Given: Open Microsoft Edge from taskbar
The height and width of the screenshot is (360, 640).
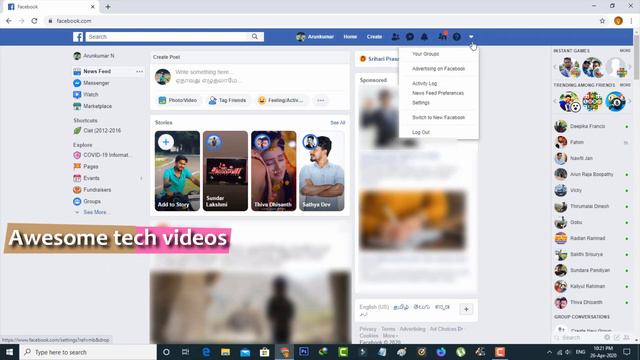Looking at the screenshot, I should point(206,352).
